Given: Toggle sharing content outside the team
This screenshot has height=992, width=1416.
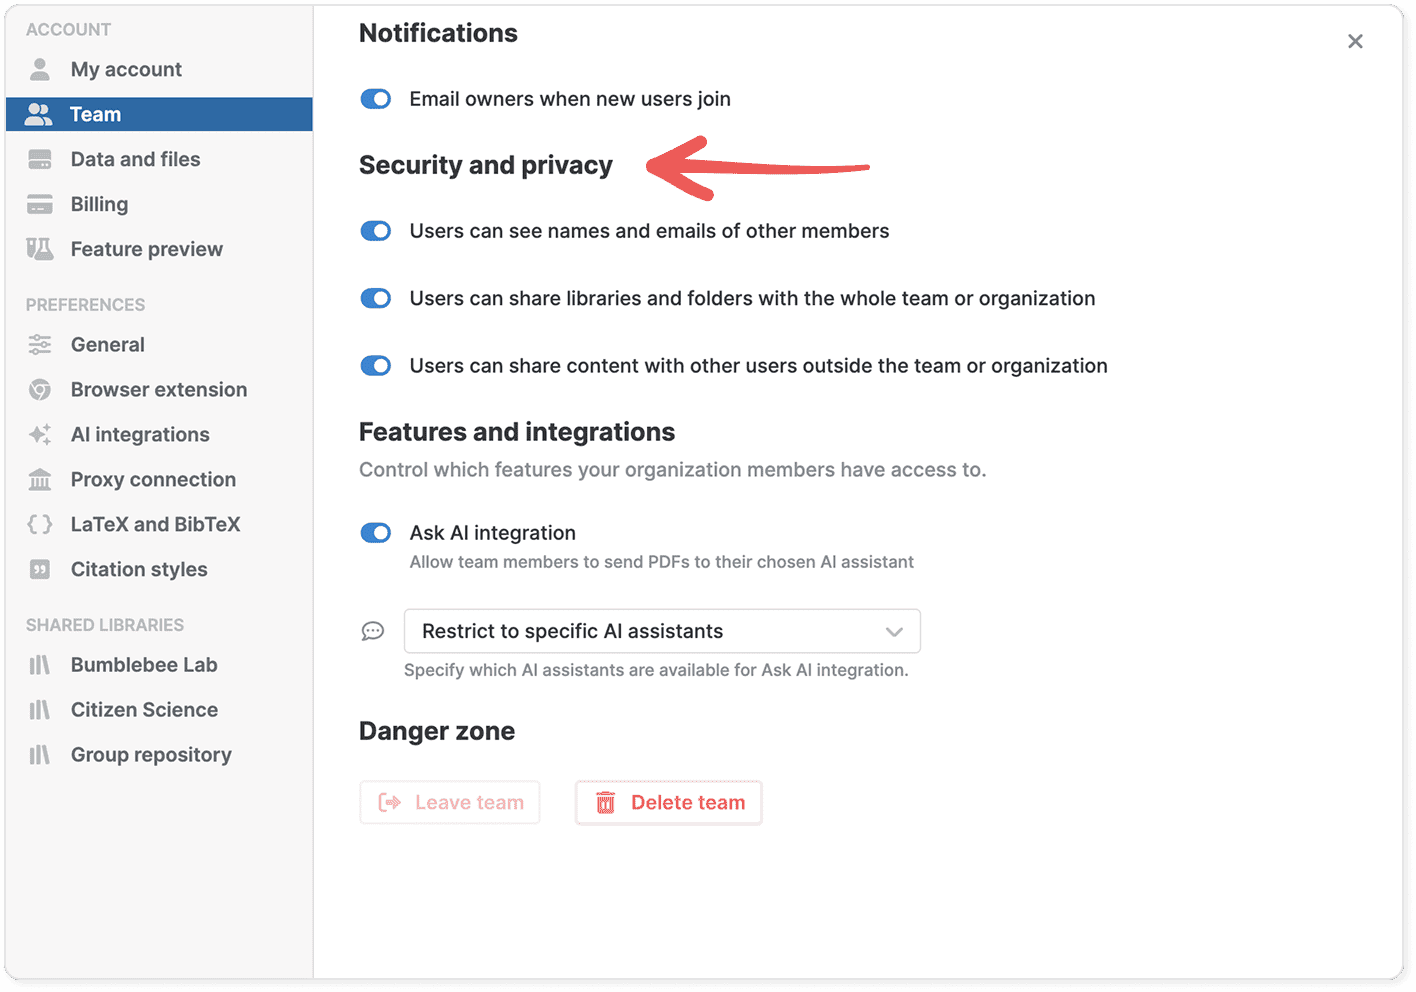Looking at the screenshot, I should [376, 366].
